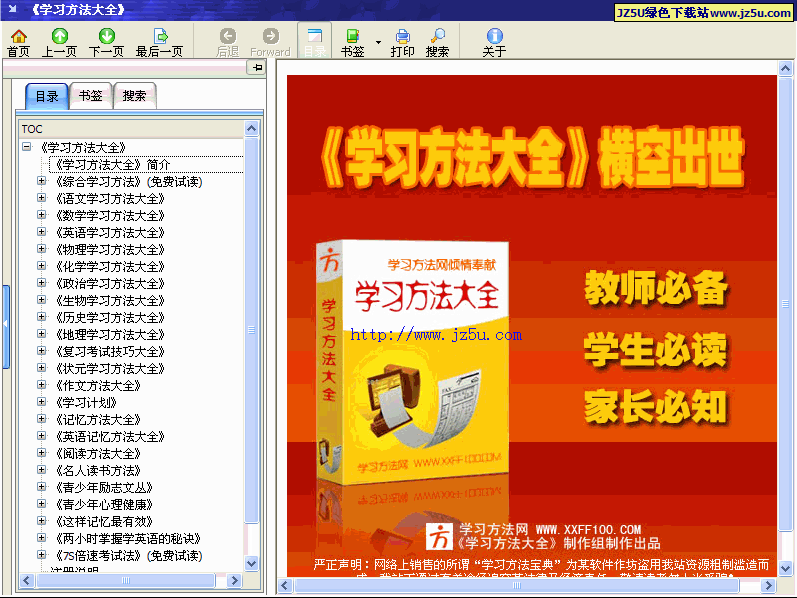Image resolution: width=797 pixels, height=598 pixels.
Task: Click the pin icon on sidebar panel
Action: (257, 68)
